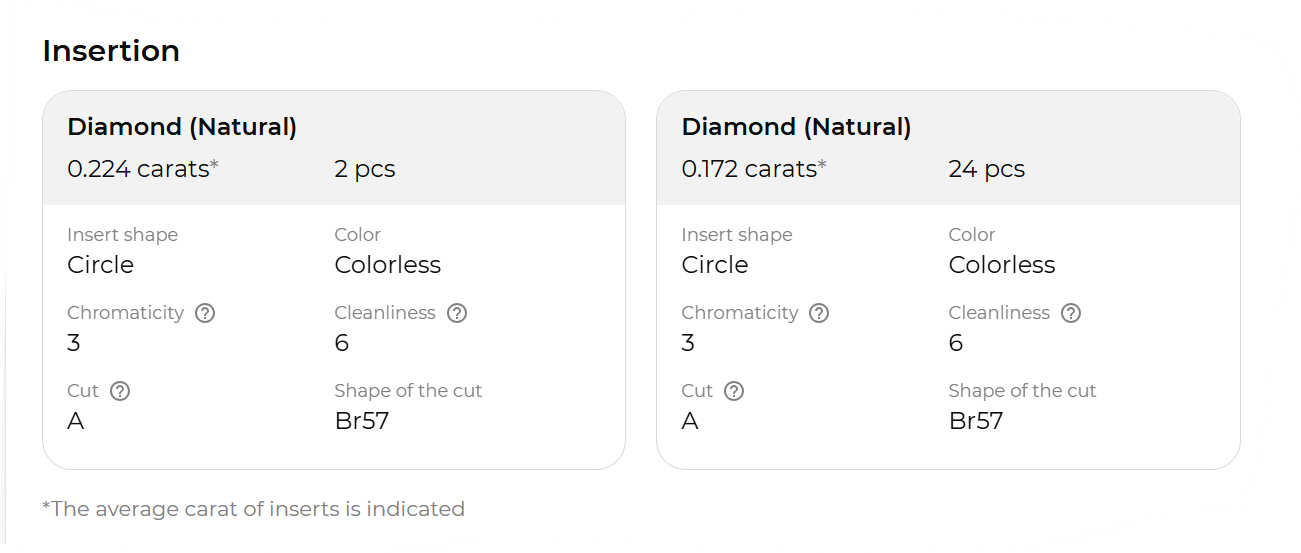Click the average carat footnote text
Image resolution: width=1301 pixels, height=553 pixels.
253,509
